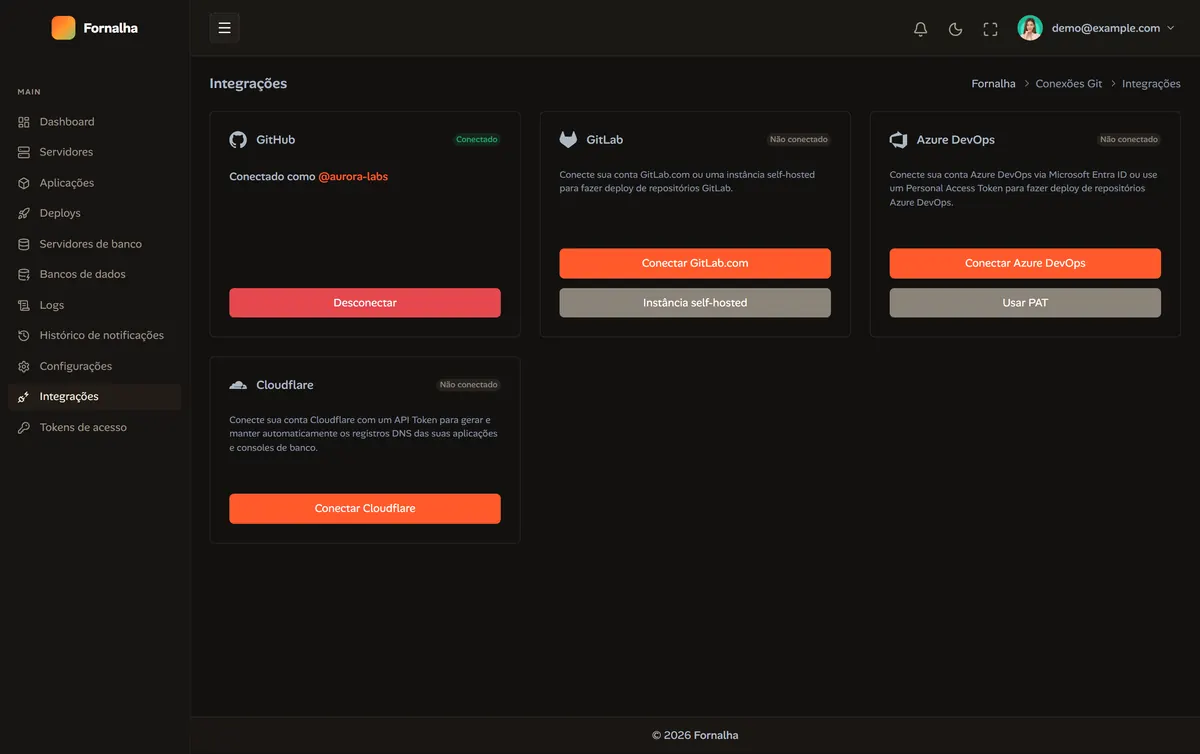Click the GitHub card title text

pos(276,140)
